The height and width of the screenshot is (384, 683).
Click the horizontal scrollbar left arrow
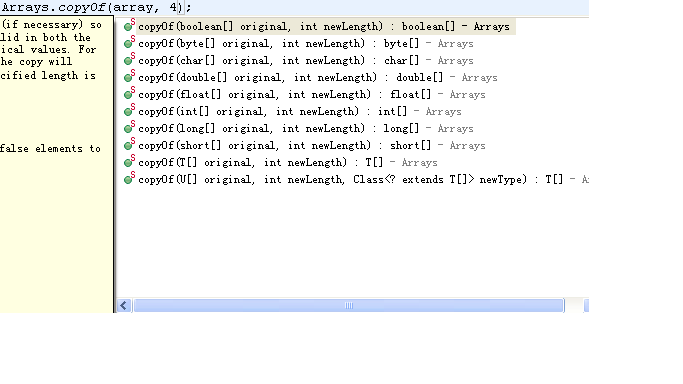click(124, 306)
